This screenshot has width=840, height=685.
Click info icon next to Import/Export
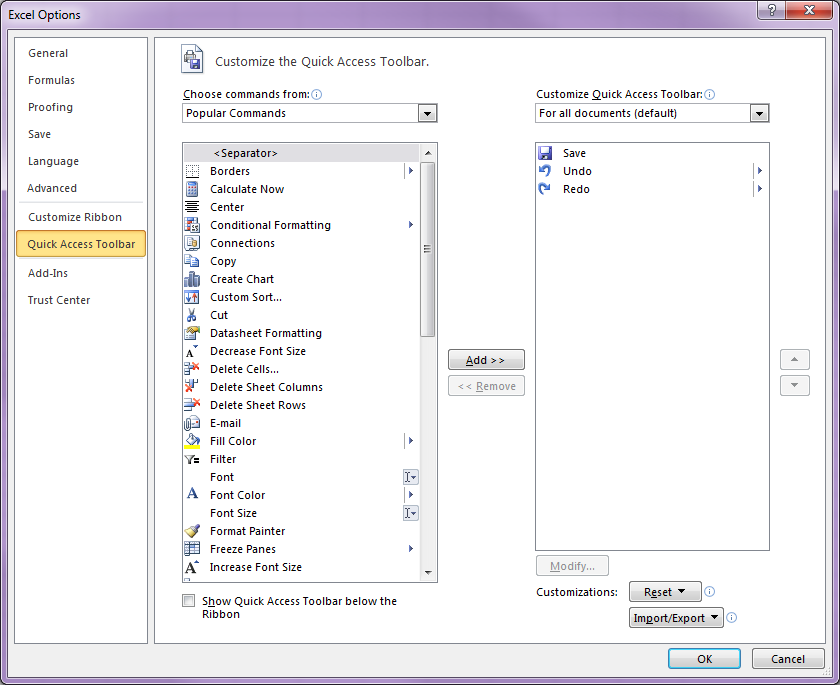(731, 618)
